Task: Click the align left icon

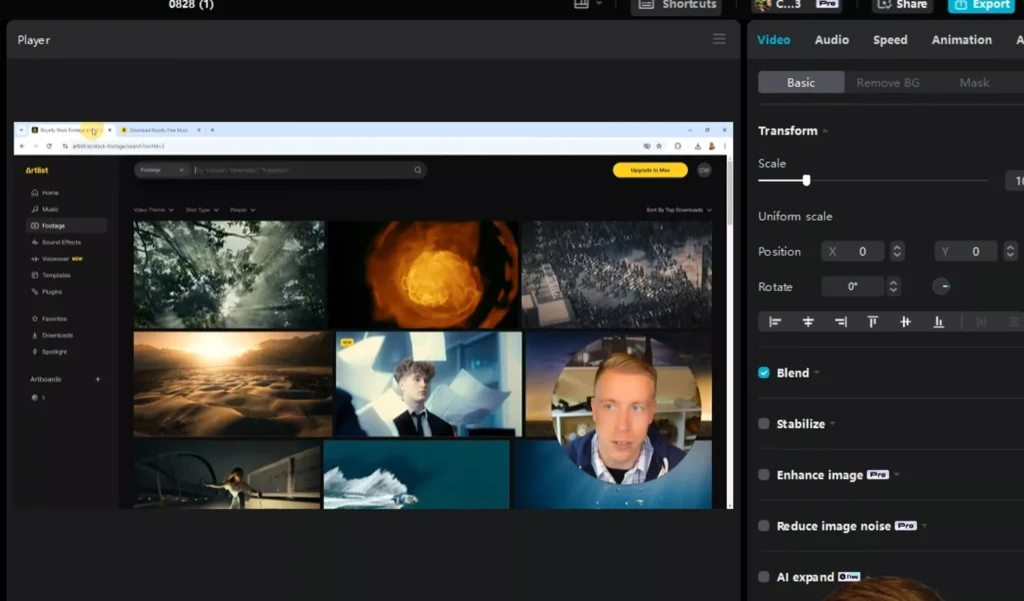Action: (x=775, y=322)
